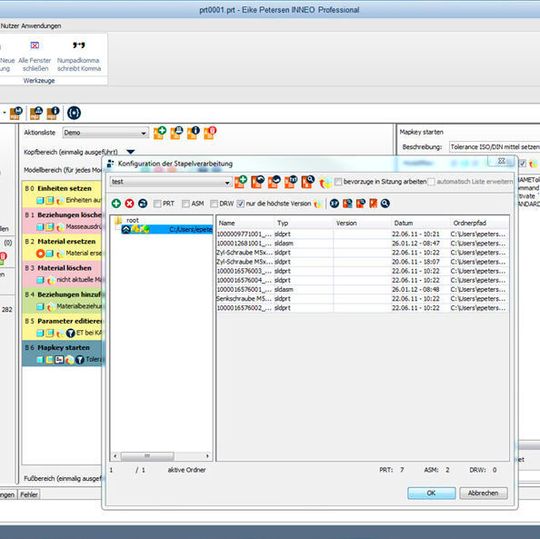Viewport: 540px width, 539px height.
Task: Click user document icon next to Aktionsliste dropdown
Action: point(176,133)
